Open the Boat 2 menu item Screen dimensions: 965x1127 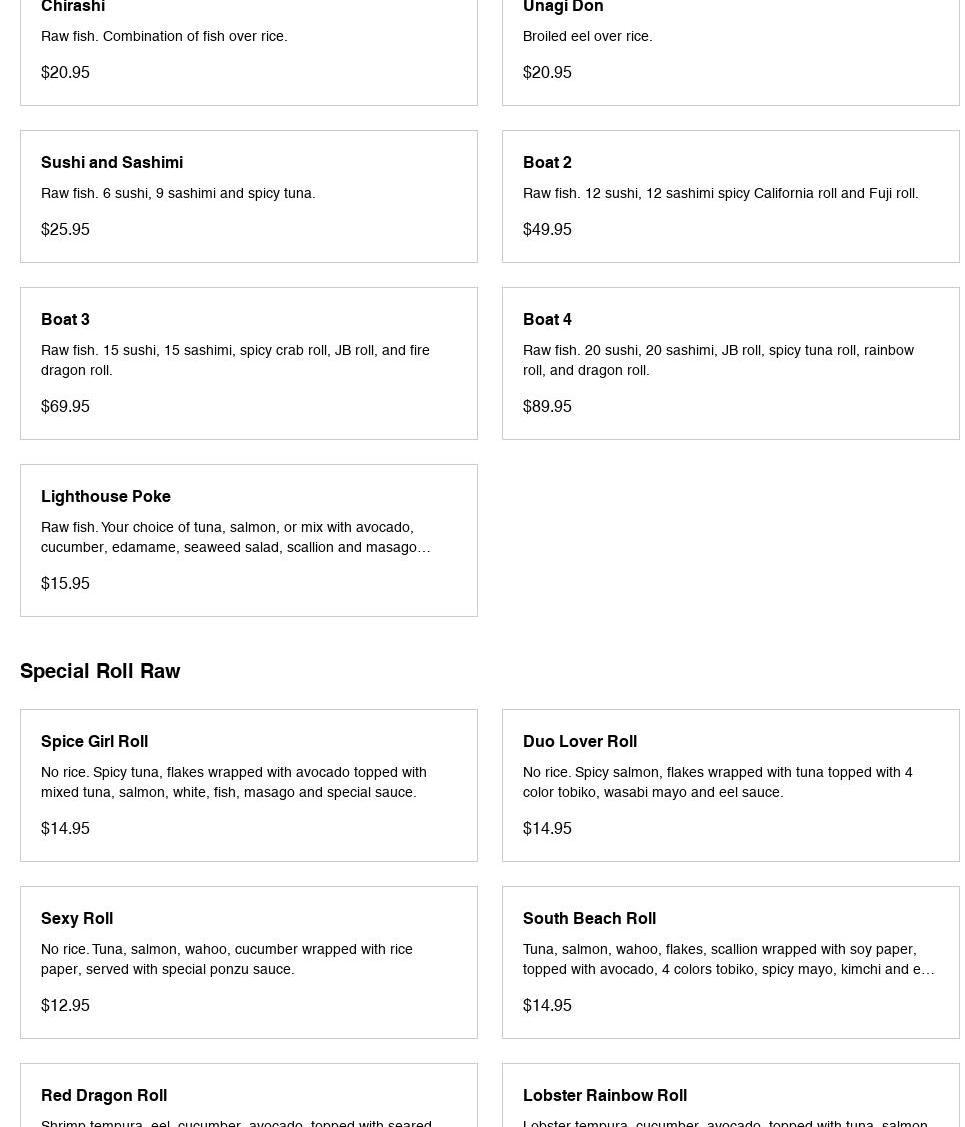point(730,196)
